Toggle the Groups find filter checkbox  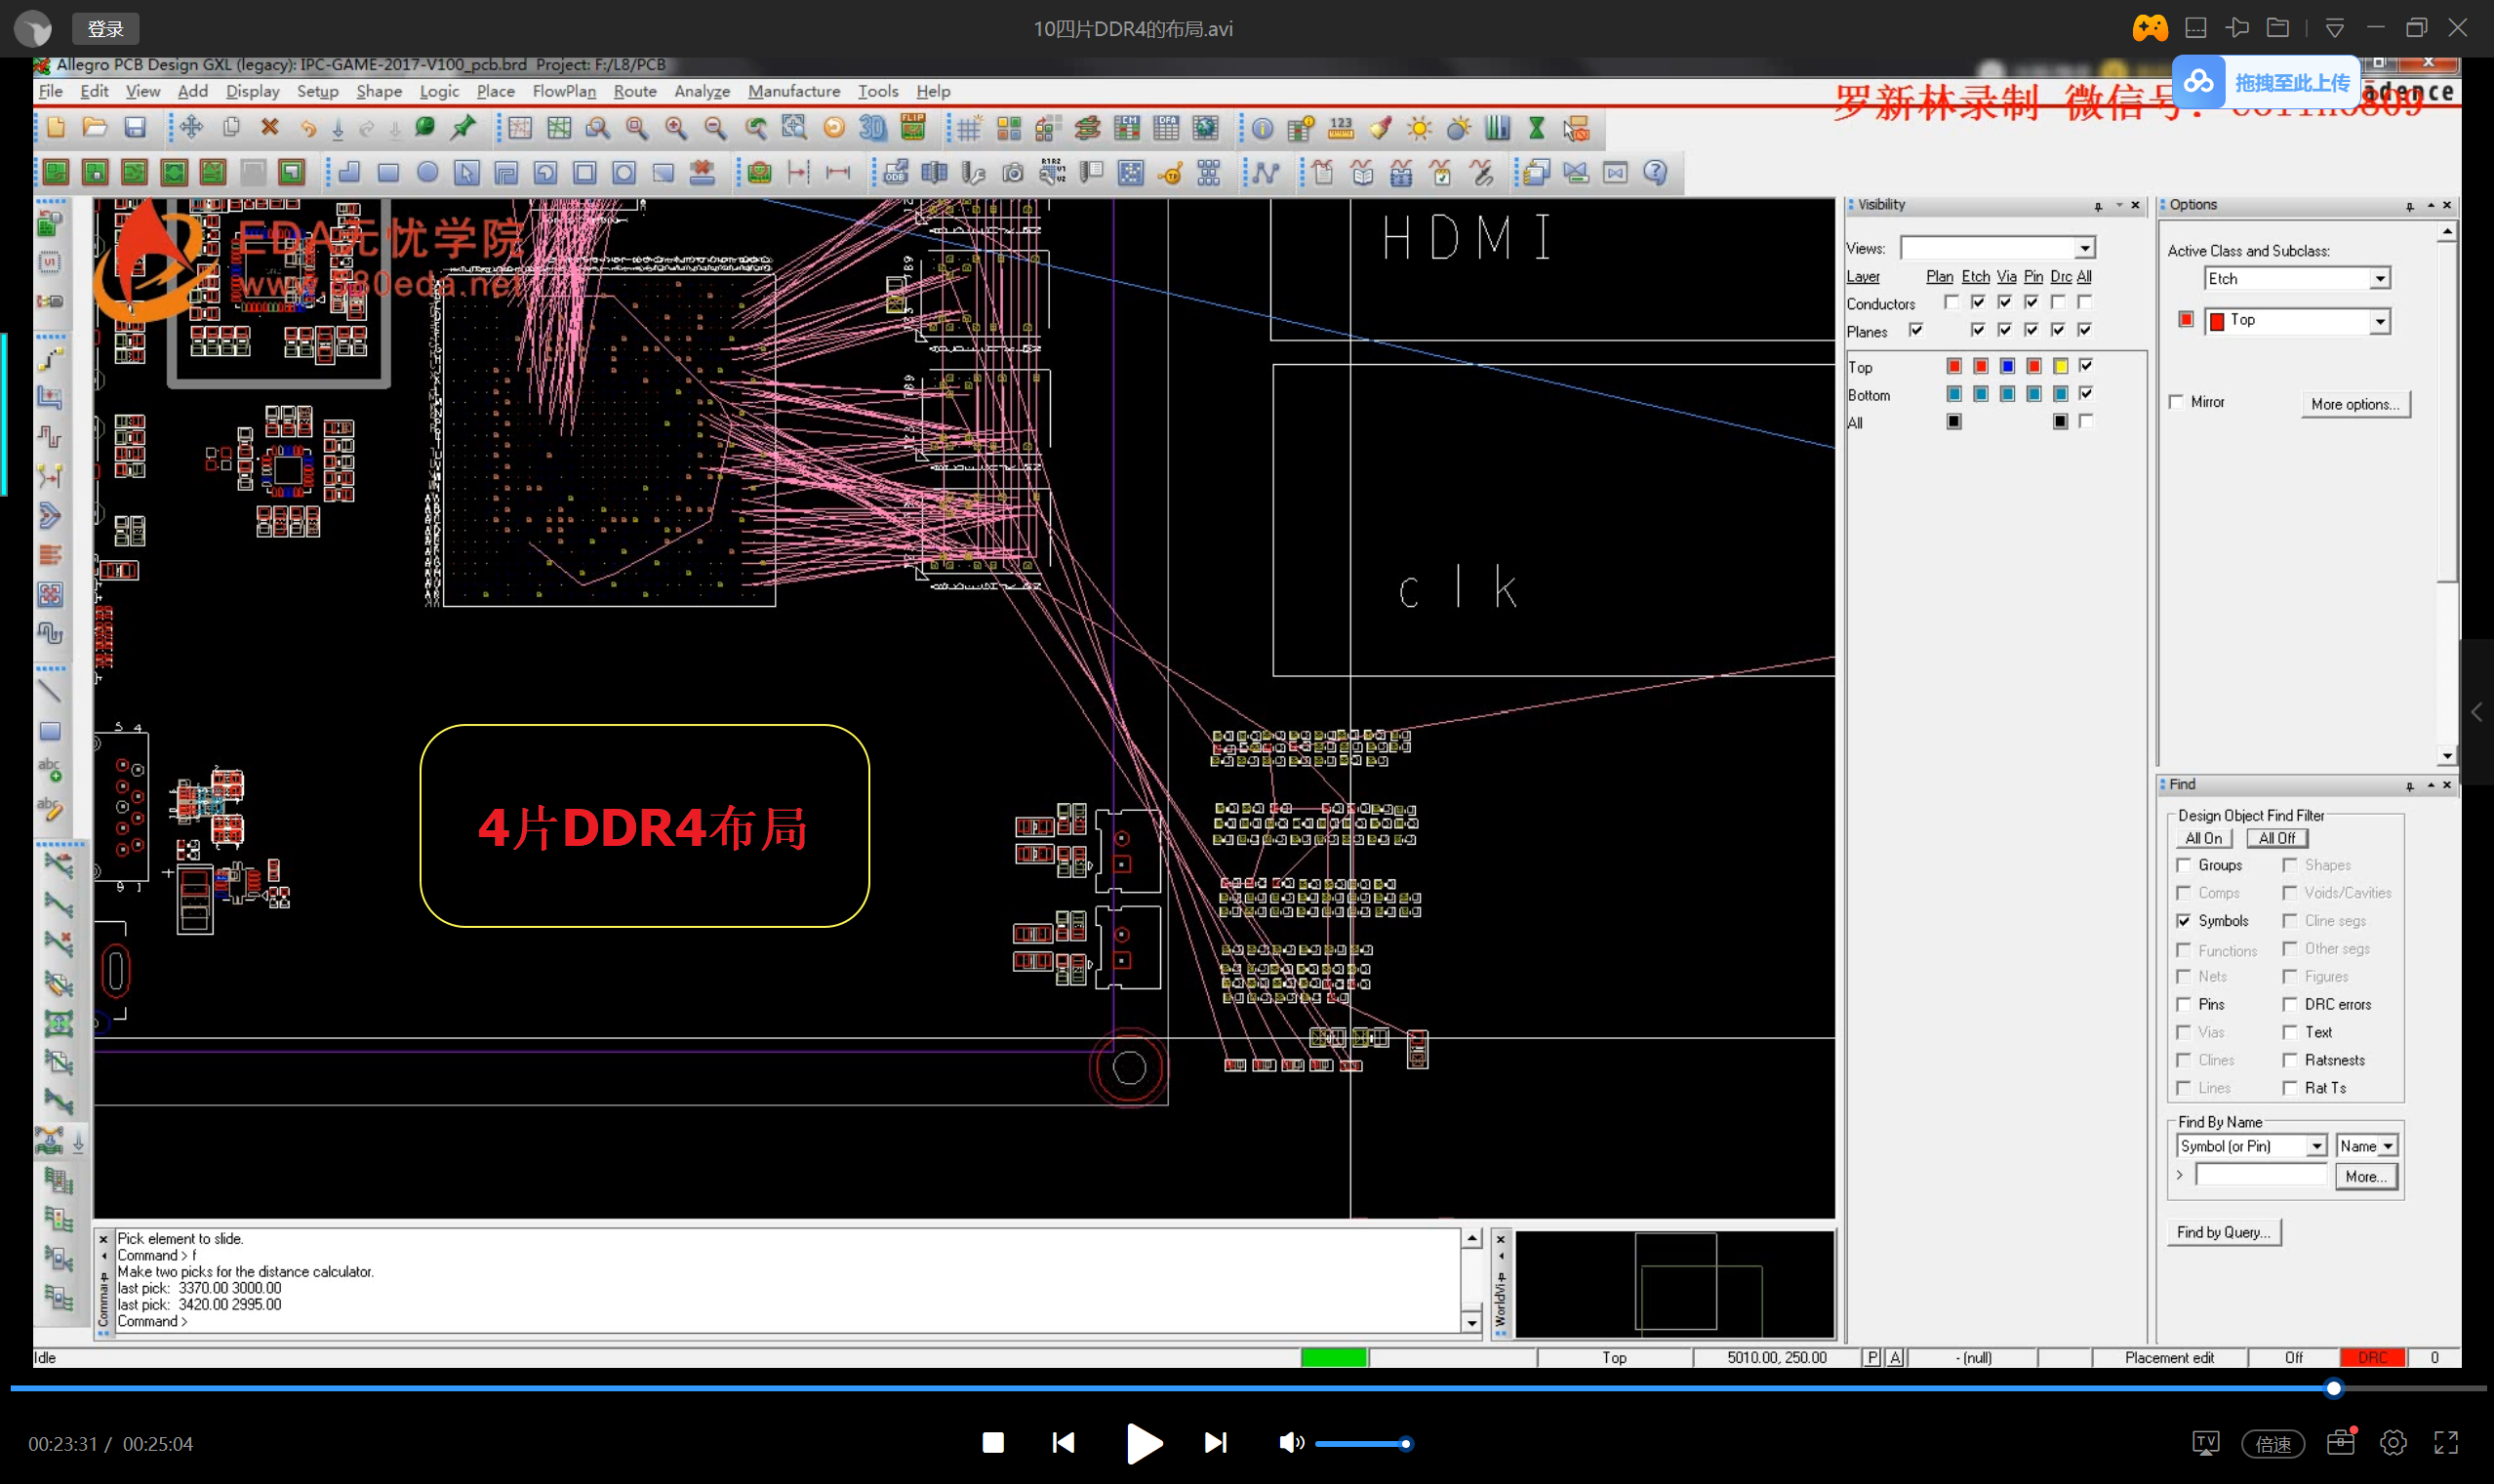[x=2184, y=865]
